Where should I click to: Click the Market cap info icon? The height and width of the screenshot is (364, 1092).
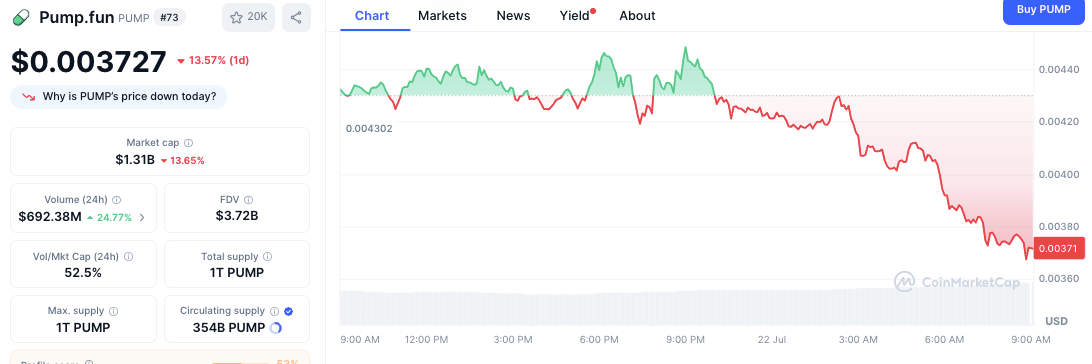point(189,143)
